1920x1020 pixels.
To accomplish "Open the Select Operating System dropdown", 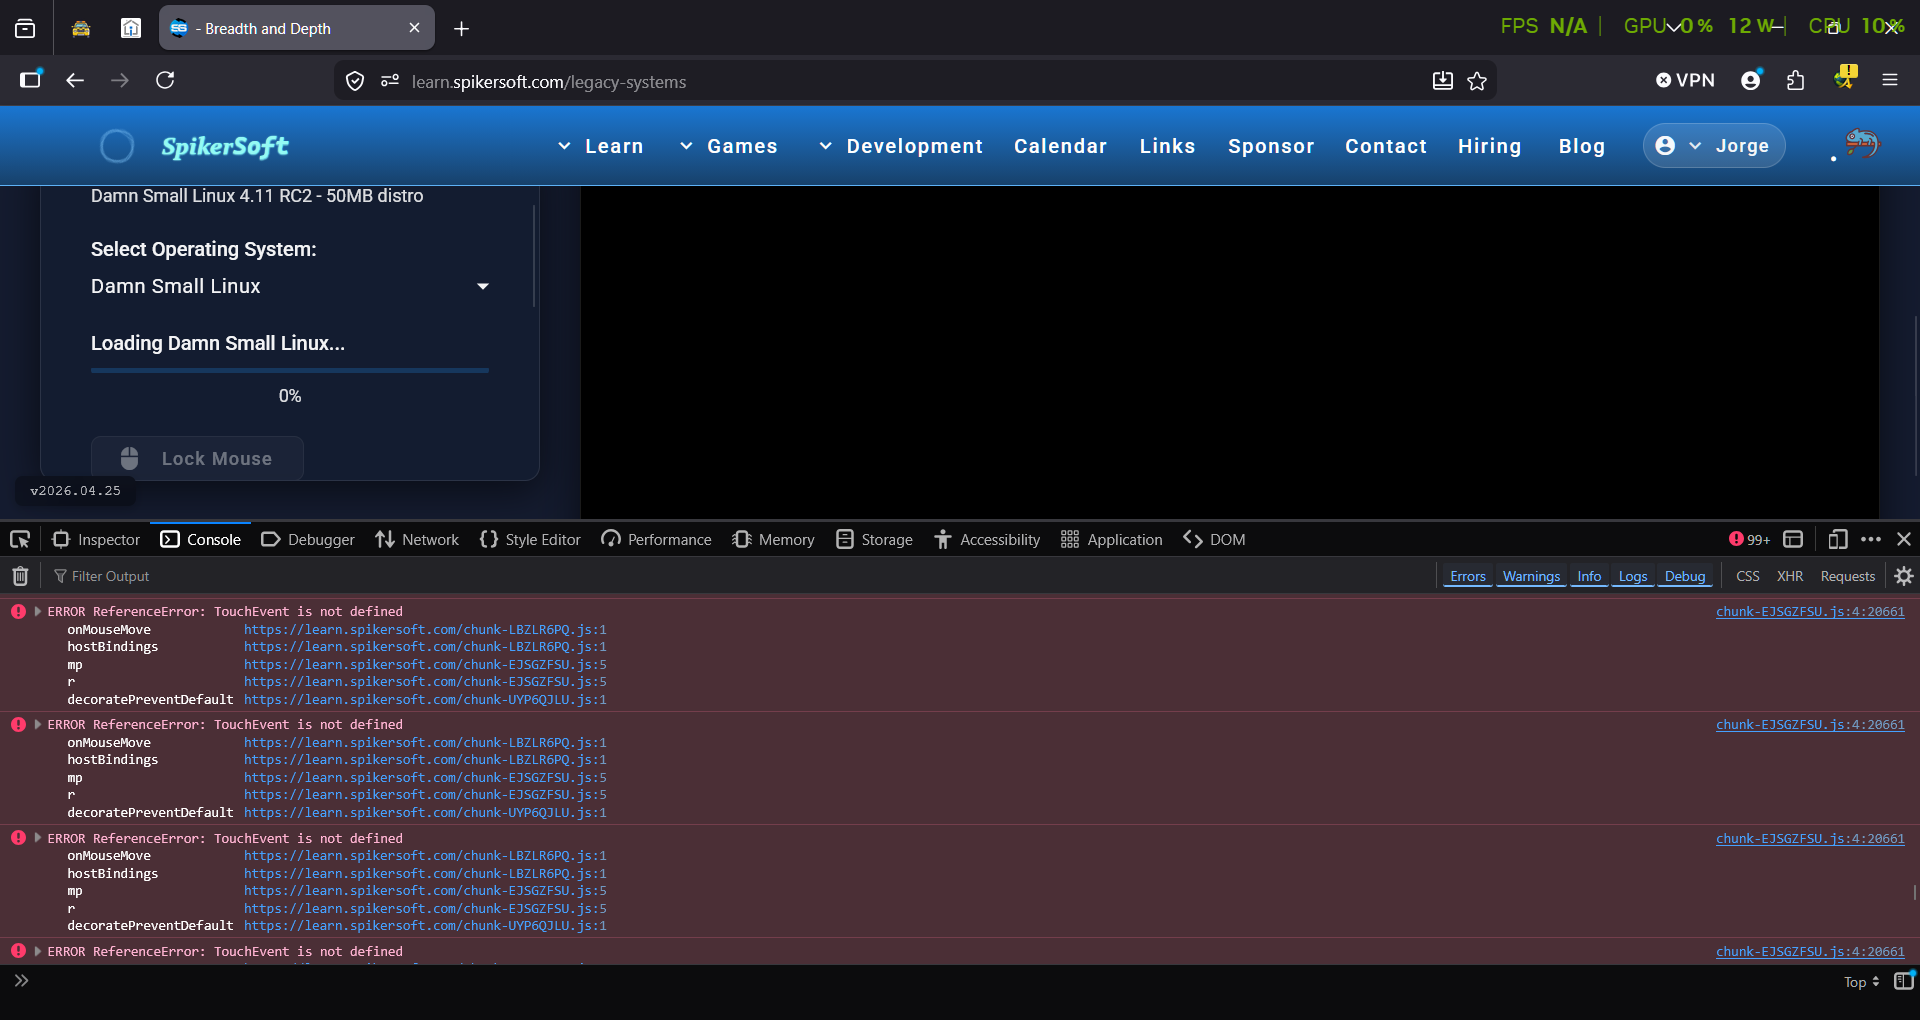I will (x=290, y=287).
